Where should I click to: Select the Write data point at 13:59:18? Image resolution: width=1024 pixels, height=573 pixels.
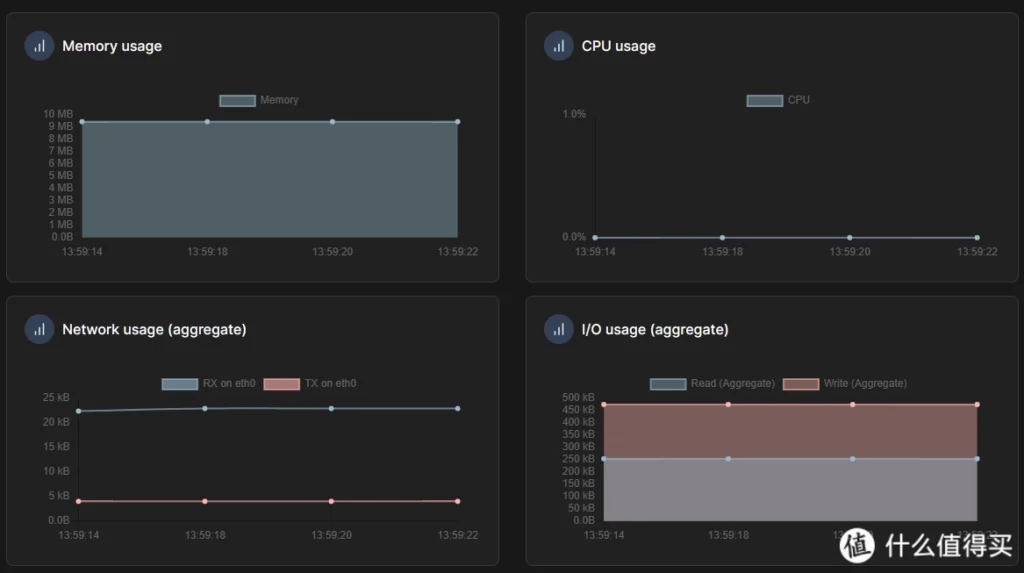click(728, 405)
